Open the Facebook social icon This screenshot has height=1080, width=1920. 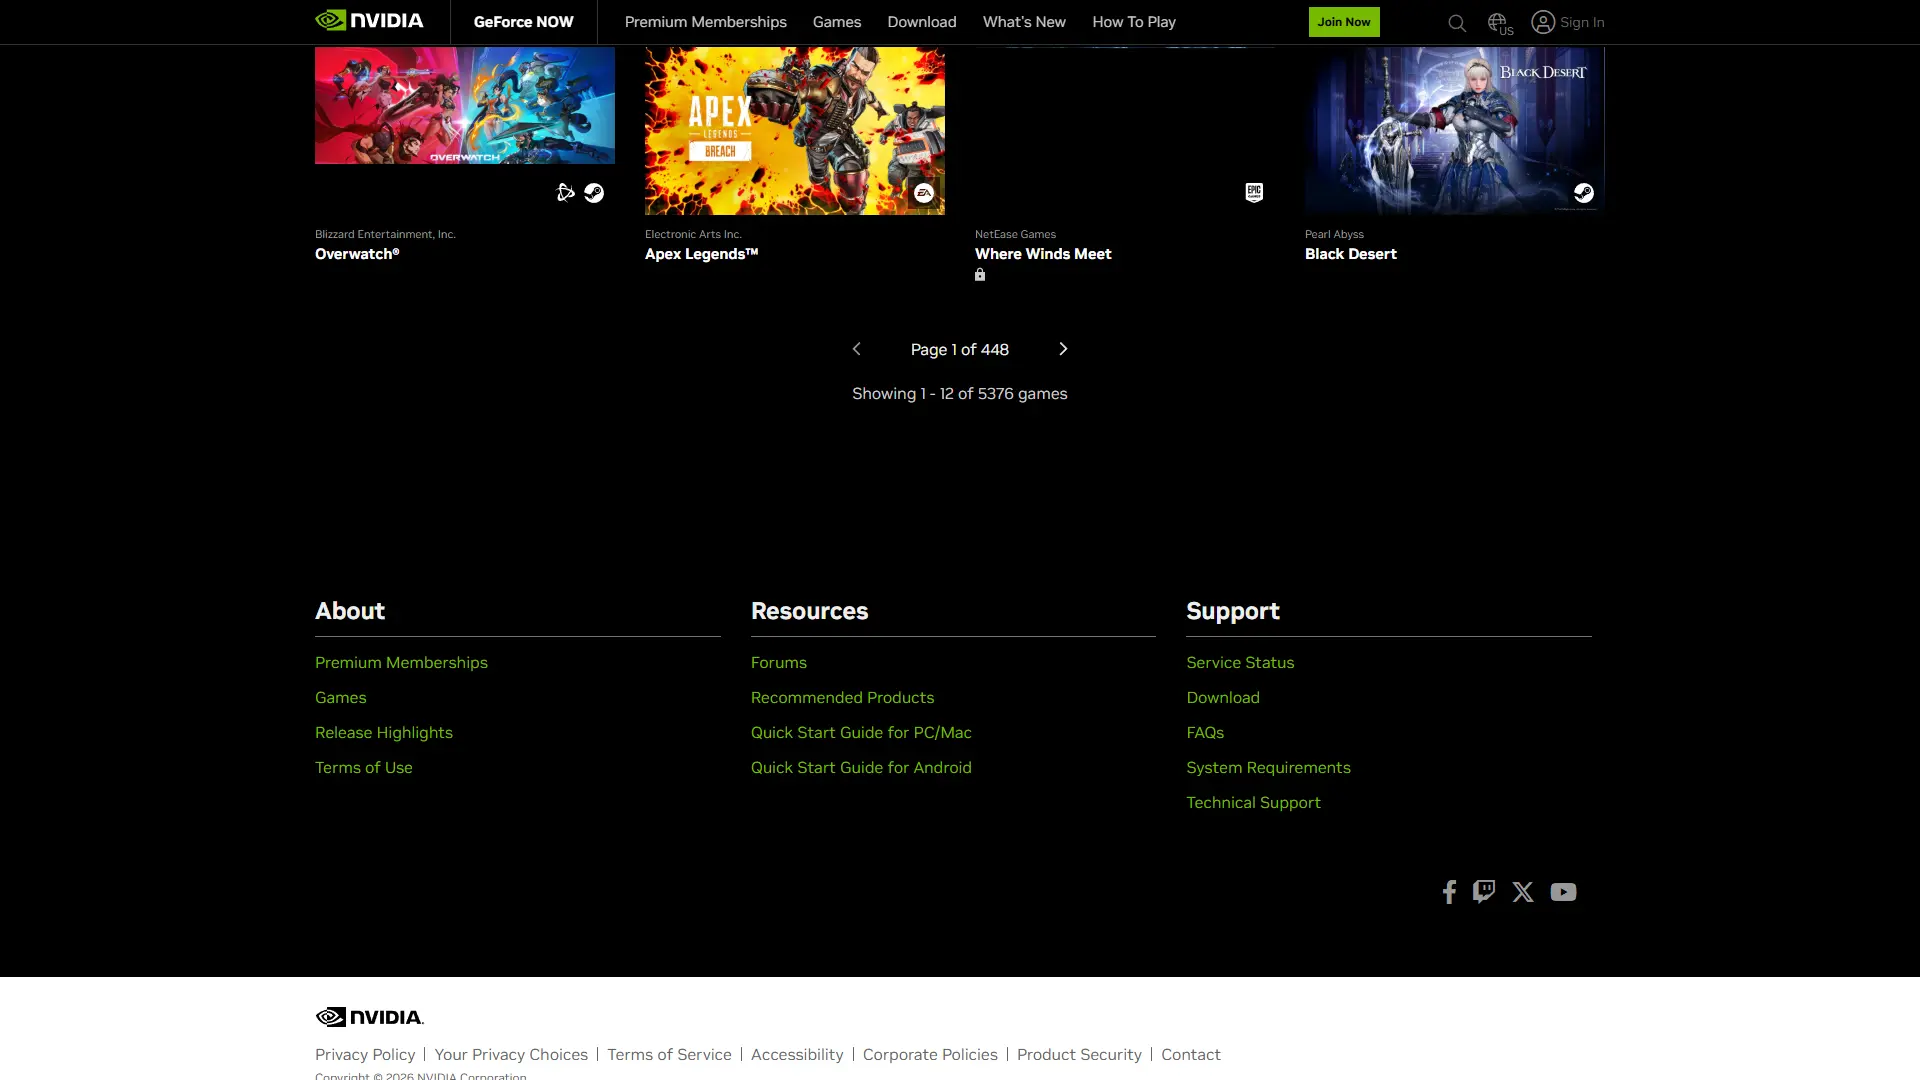1449,892
